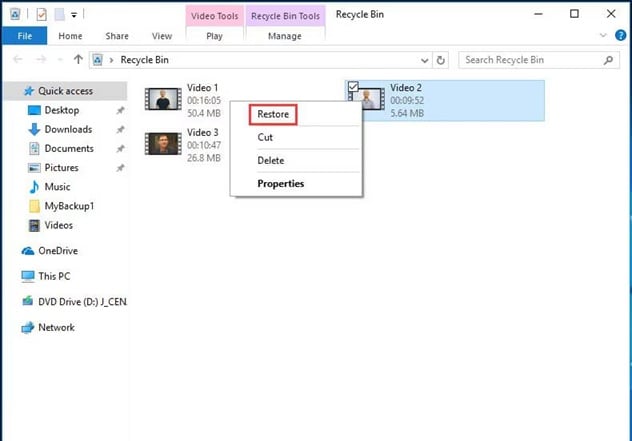Go back with the left arrow button
Image resolution: width=632 pixels, height=441 pixels.
(17, 60)
